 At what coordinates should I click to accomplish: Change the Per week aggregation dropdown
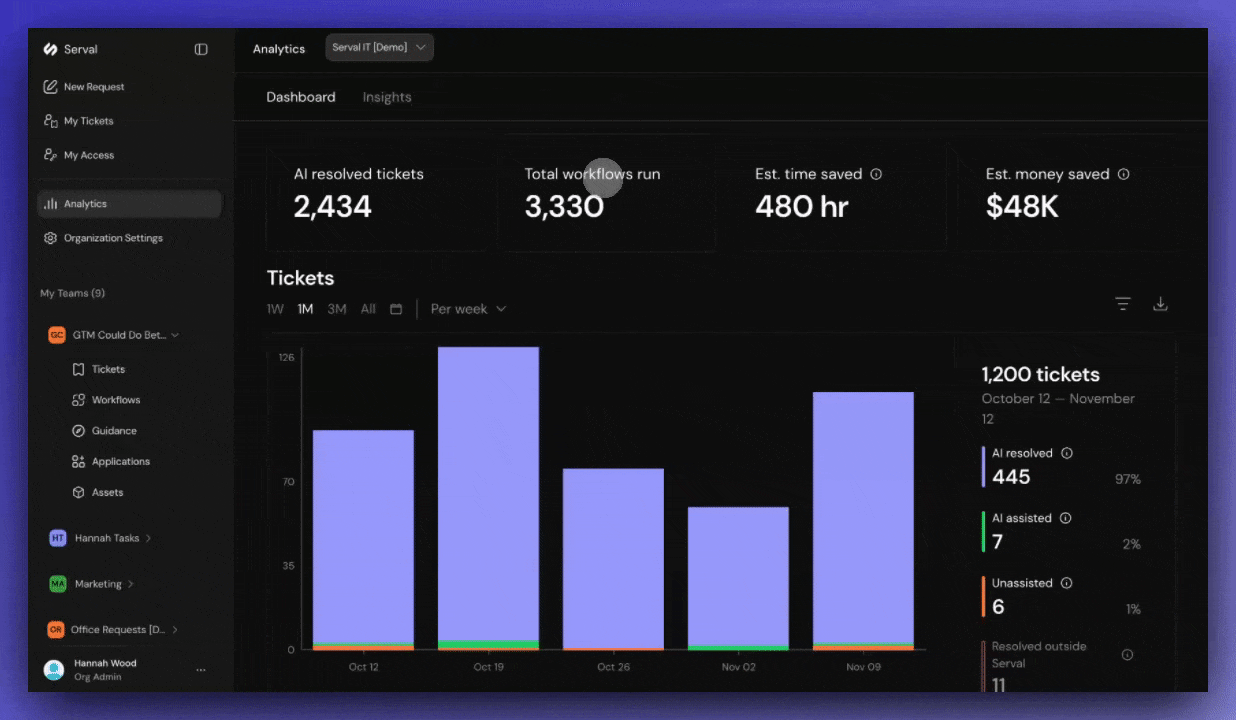tap(467, 309)
